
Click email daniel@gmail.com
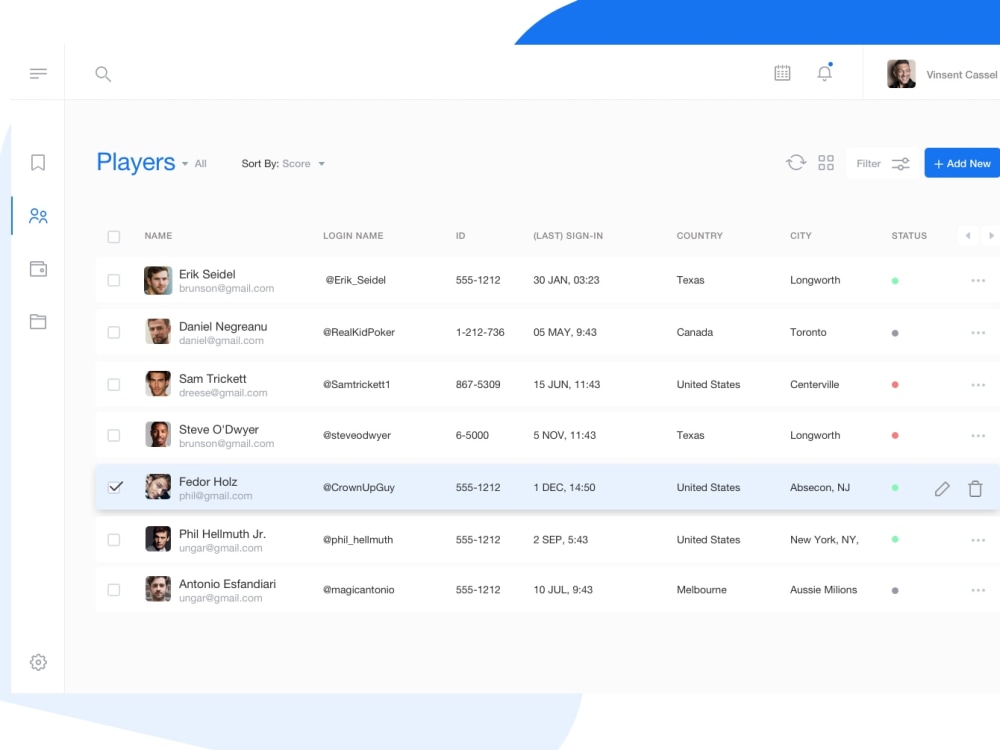pos(221,341)
